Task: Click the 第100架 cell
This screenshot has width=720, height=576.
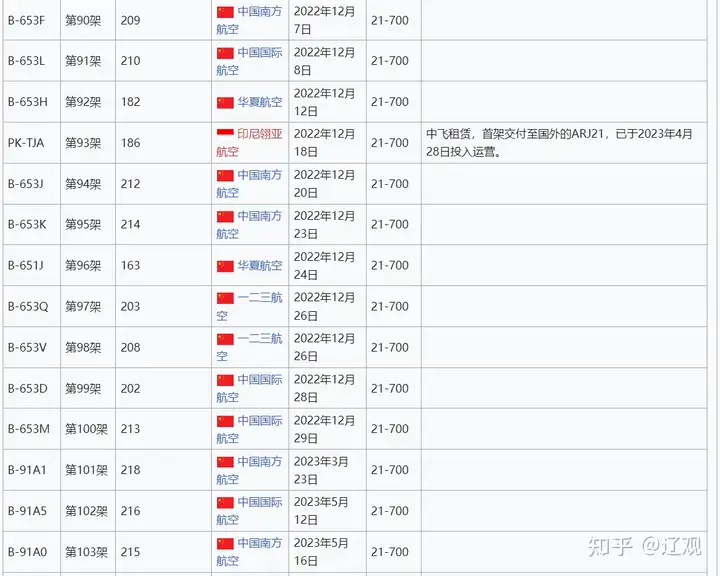Action: [86, 429]
